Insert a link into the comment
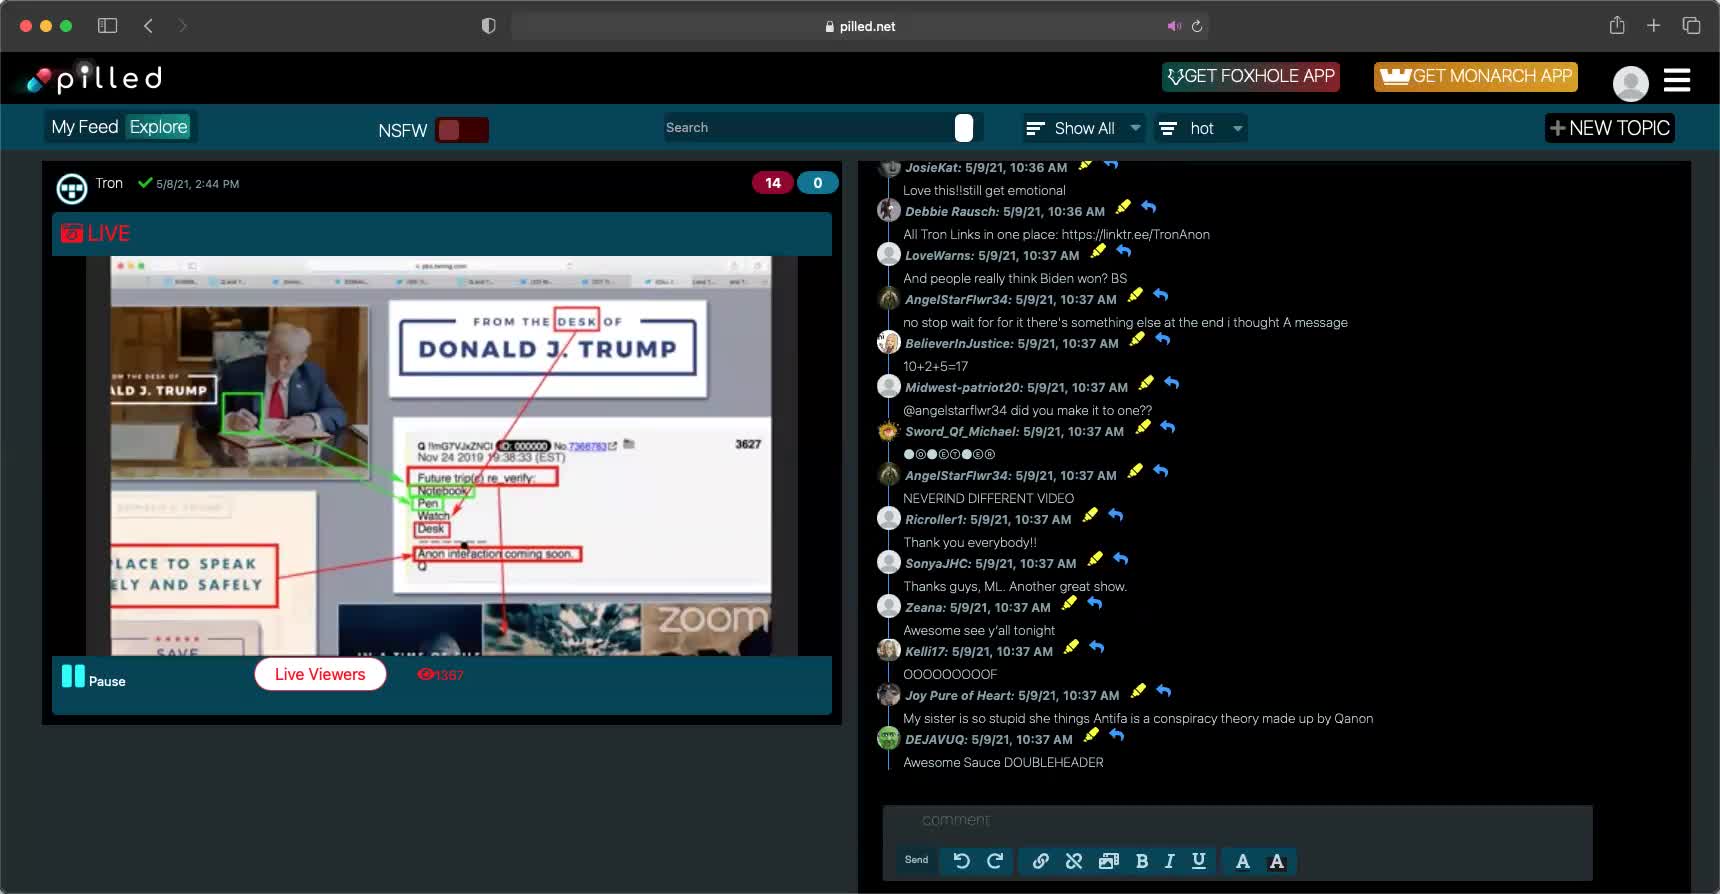 (1041, 861)
